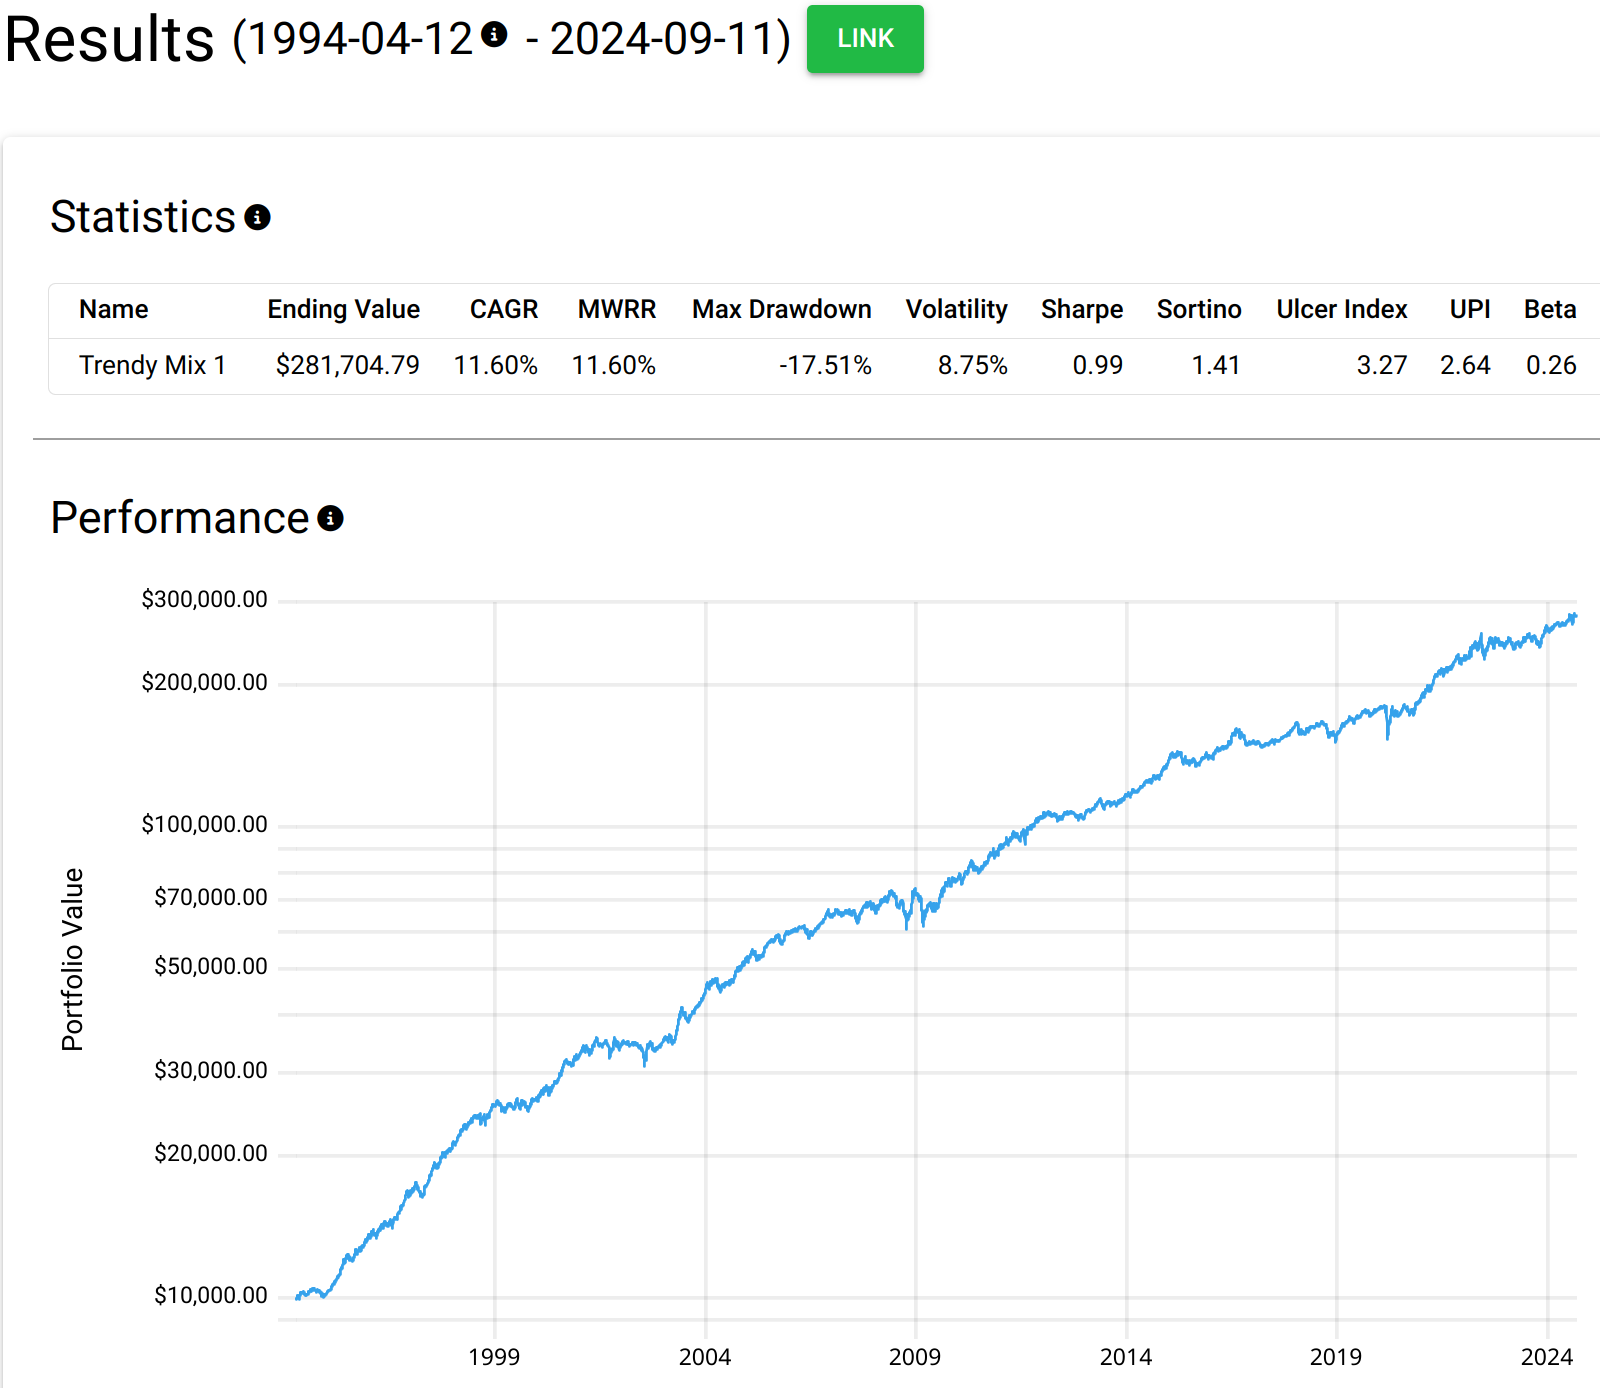Screen dimensions: 1600x1388
Task: Click the Results page heading
Action: tap(110, 40)
